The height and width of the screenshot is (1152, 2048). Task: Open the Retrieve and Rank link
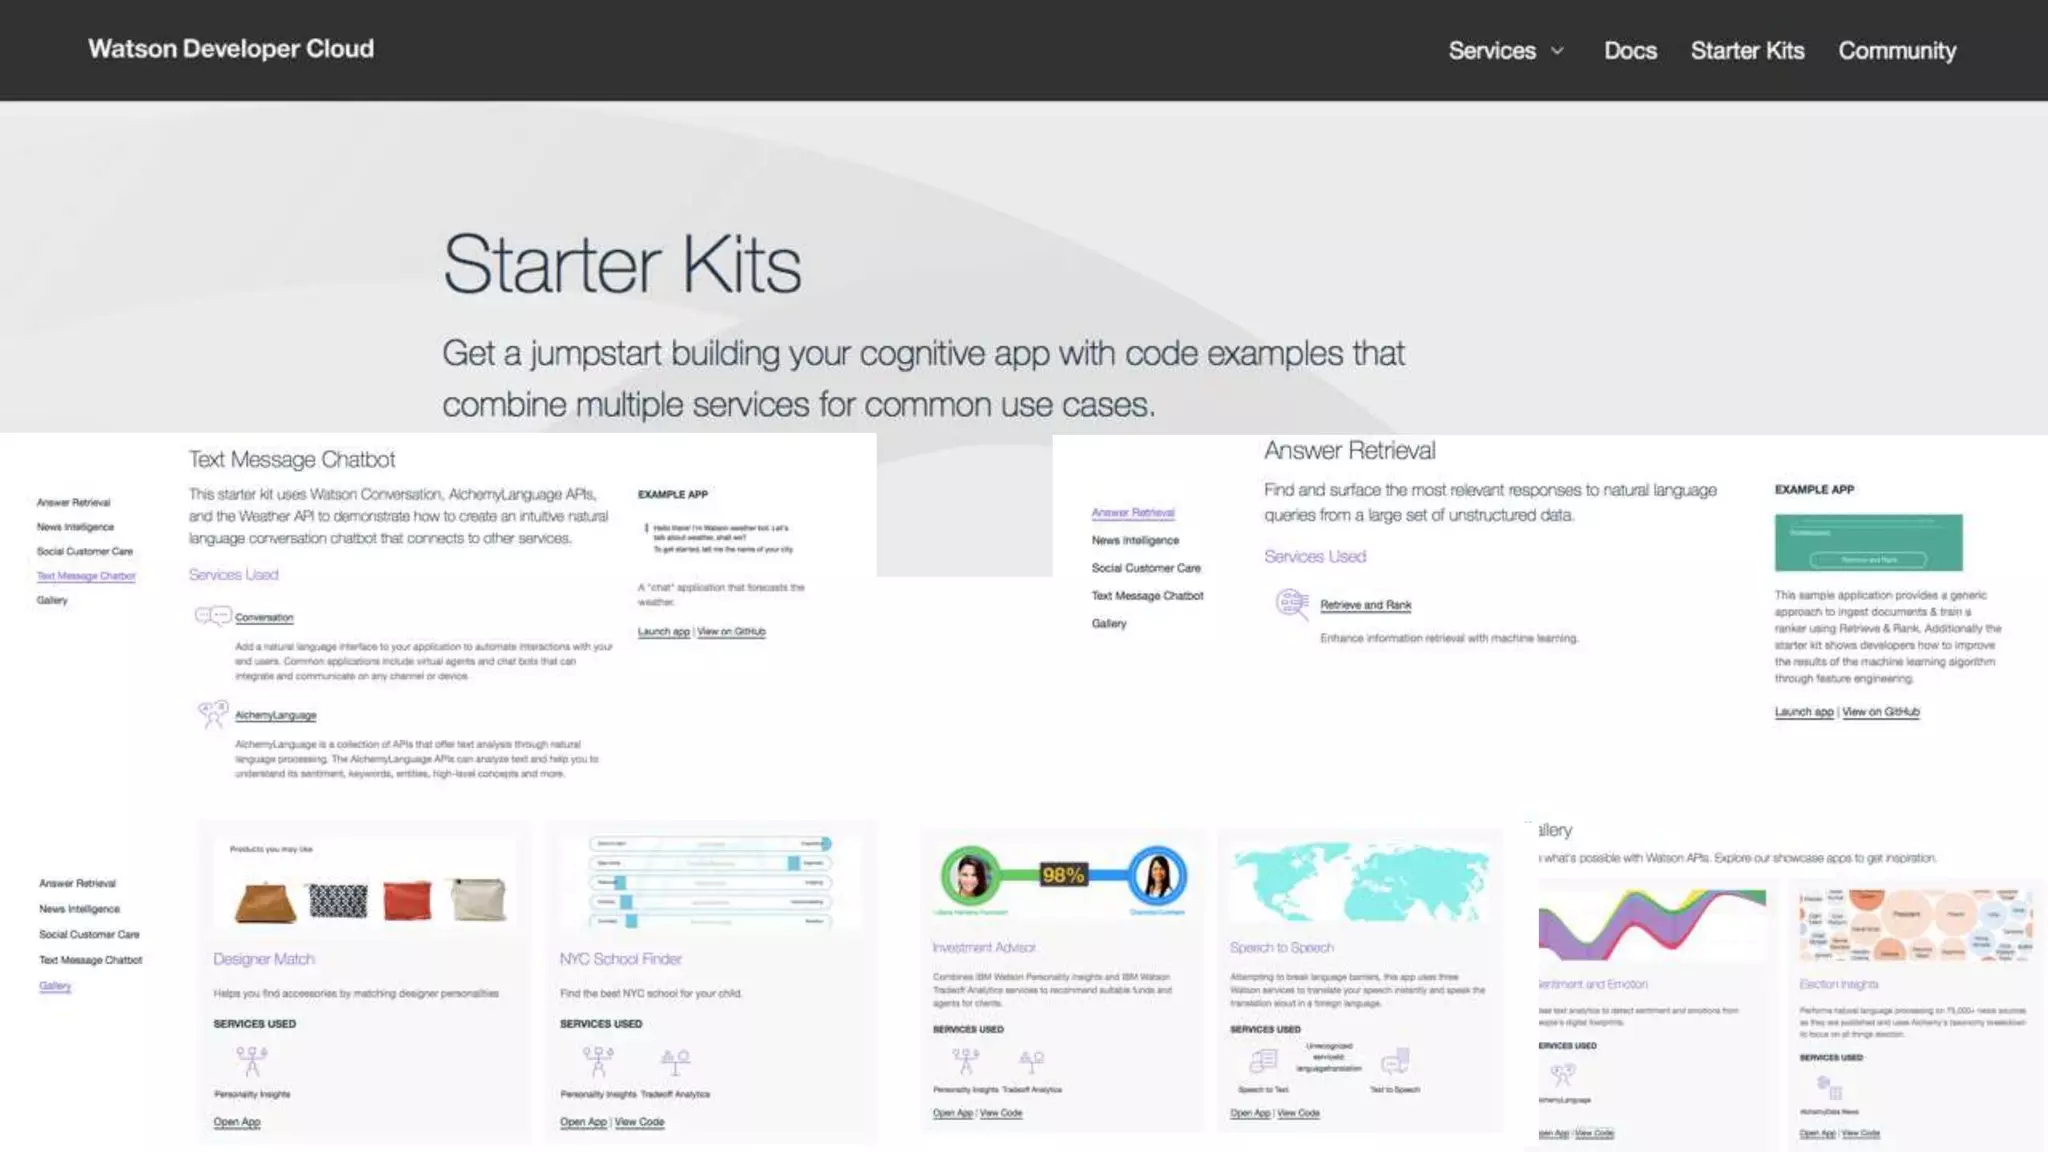[1365, 605]
